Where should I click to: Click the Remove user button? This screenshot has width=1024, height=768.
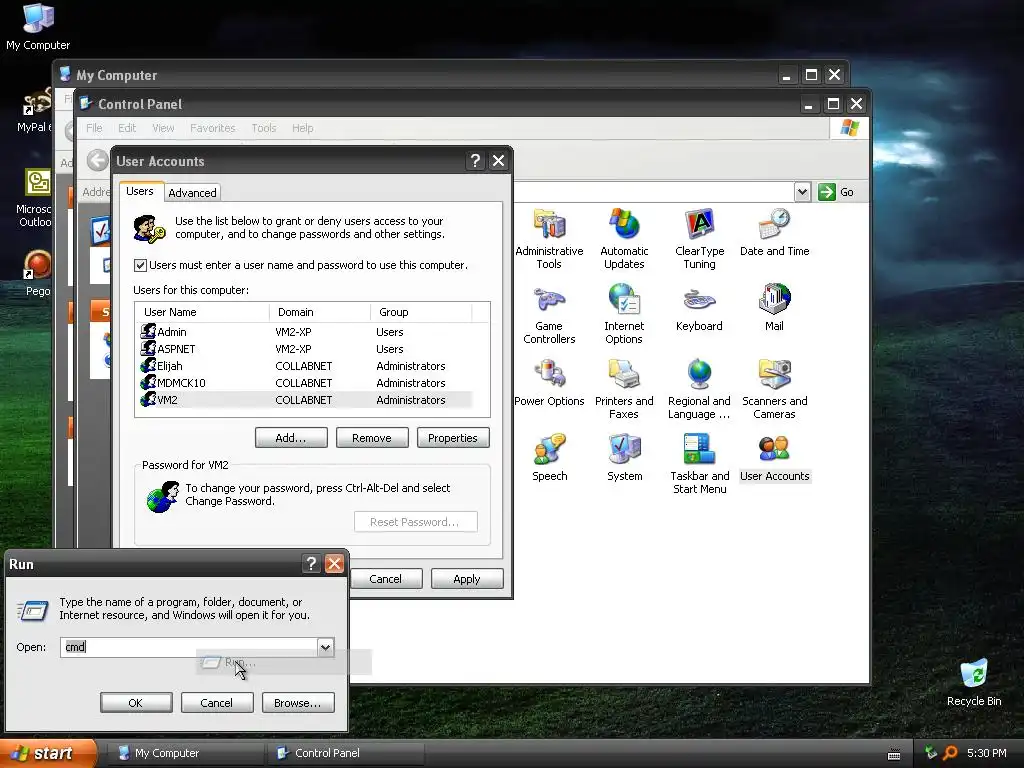[x=372, y=438]
